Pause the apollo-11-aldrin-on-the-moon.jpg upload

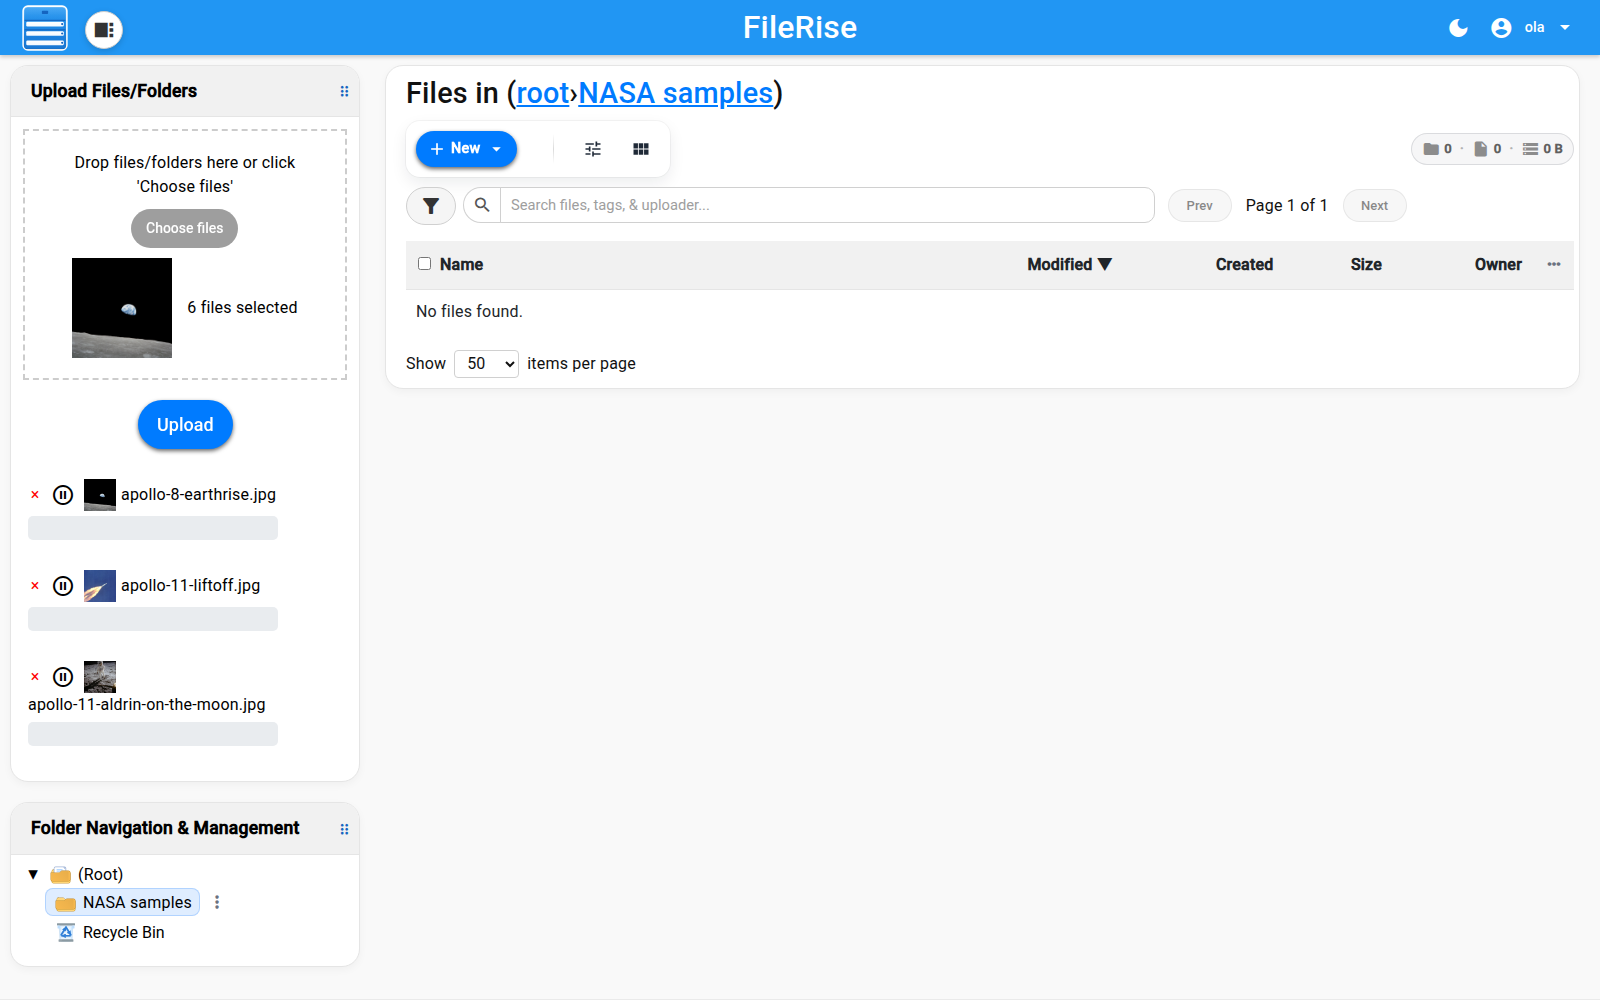(x=63, y=677)
